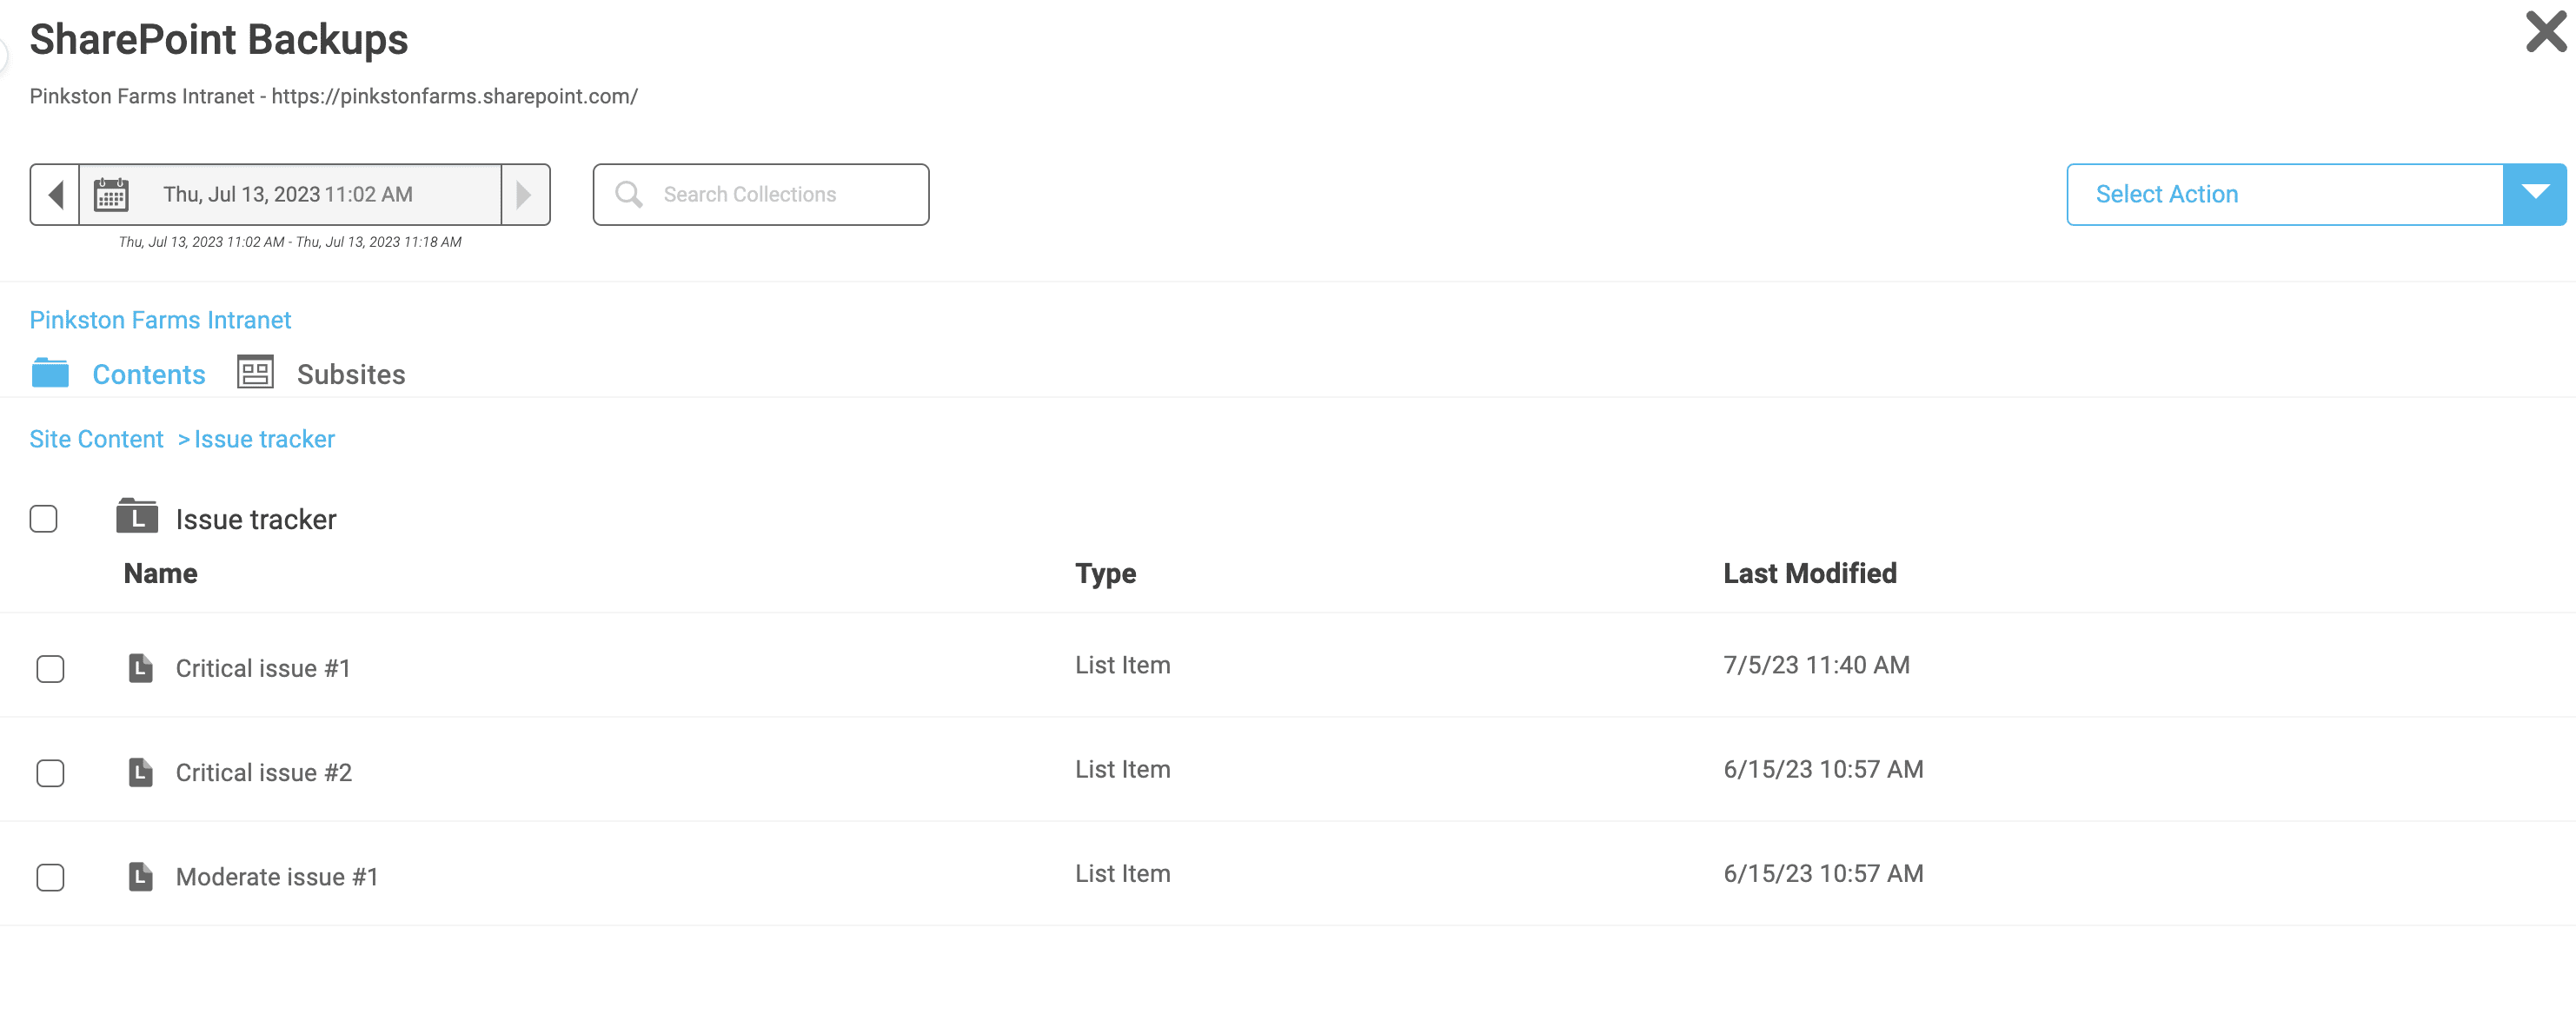The image size is (2576, 1034).
Task: Go to previous backup snapshot arrow
Action: (56, 194)
